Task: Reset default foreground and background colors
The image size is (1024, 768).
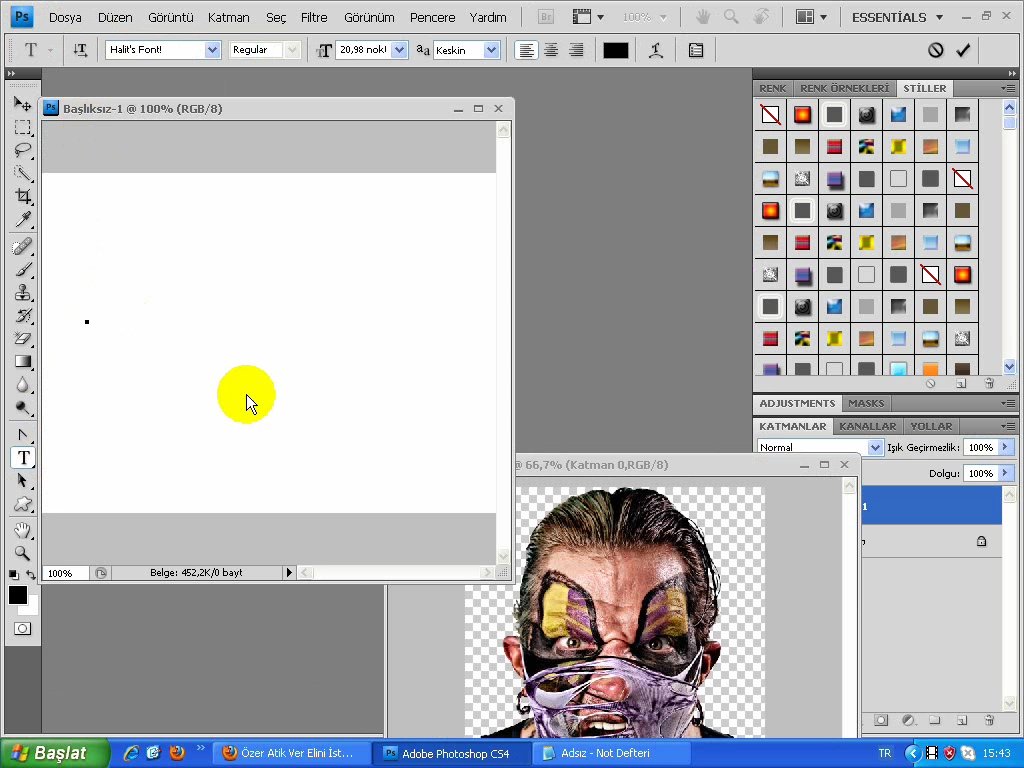Action: tap(13, 575)
